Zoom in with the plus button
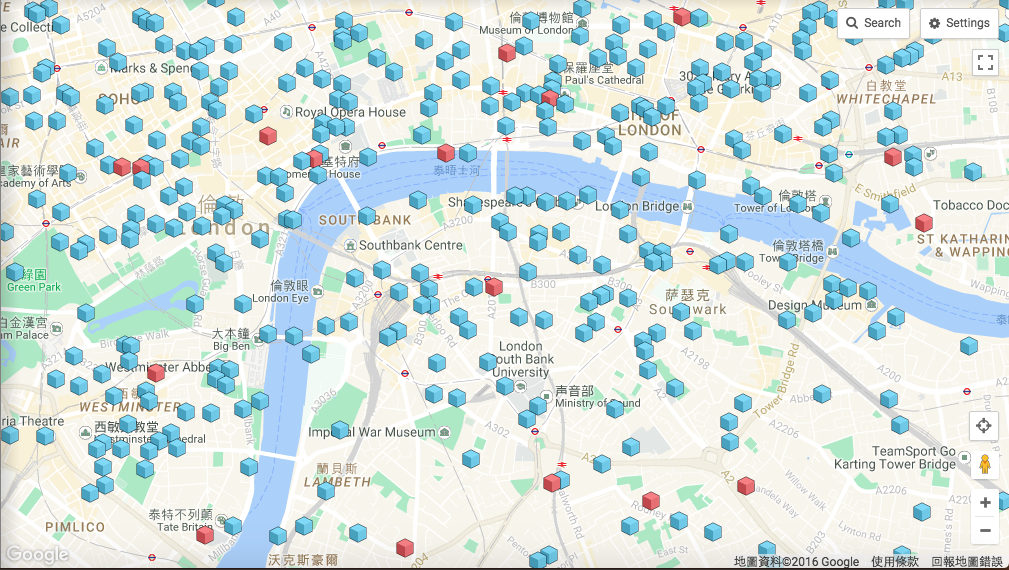This screenshot has width=1009, height=570. [x=985, y=502]
